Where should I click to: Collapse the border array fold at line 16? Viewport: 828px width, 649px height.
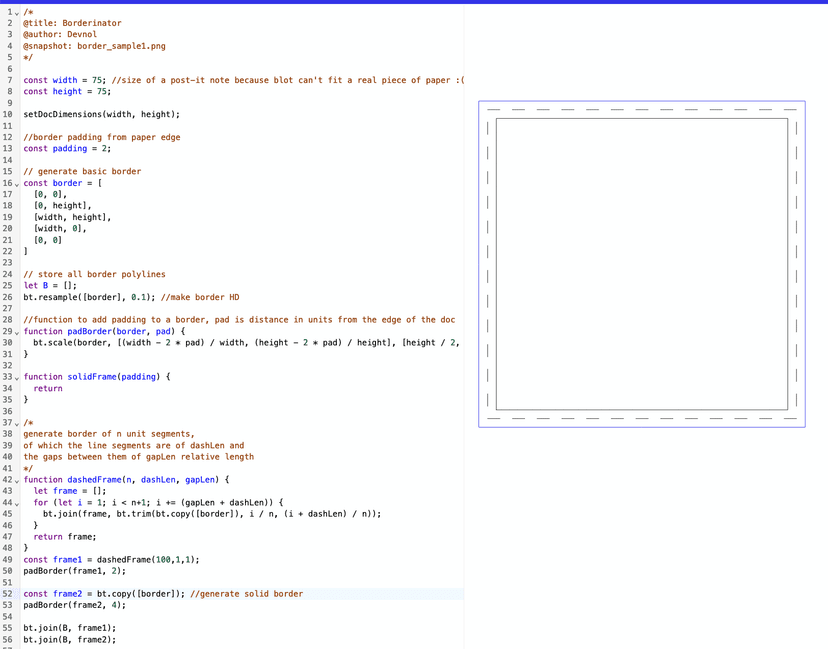coord(16,184)
